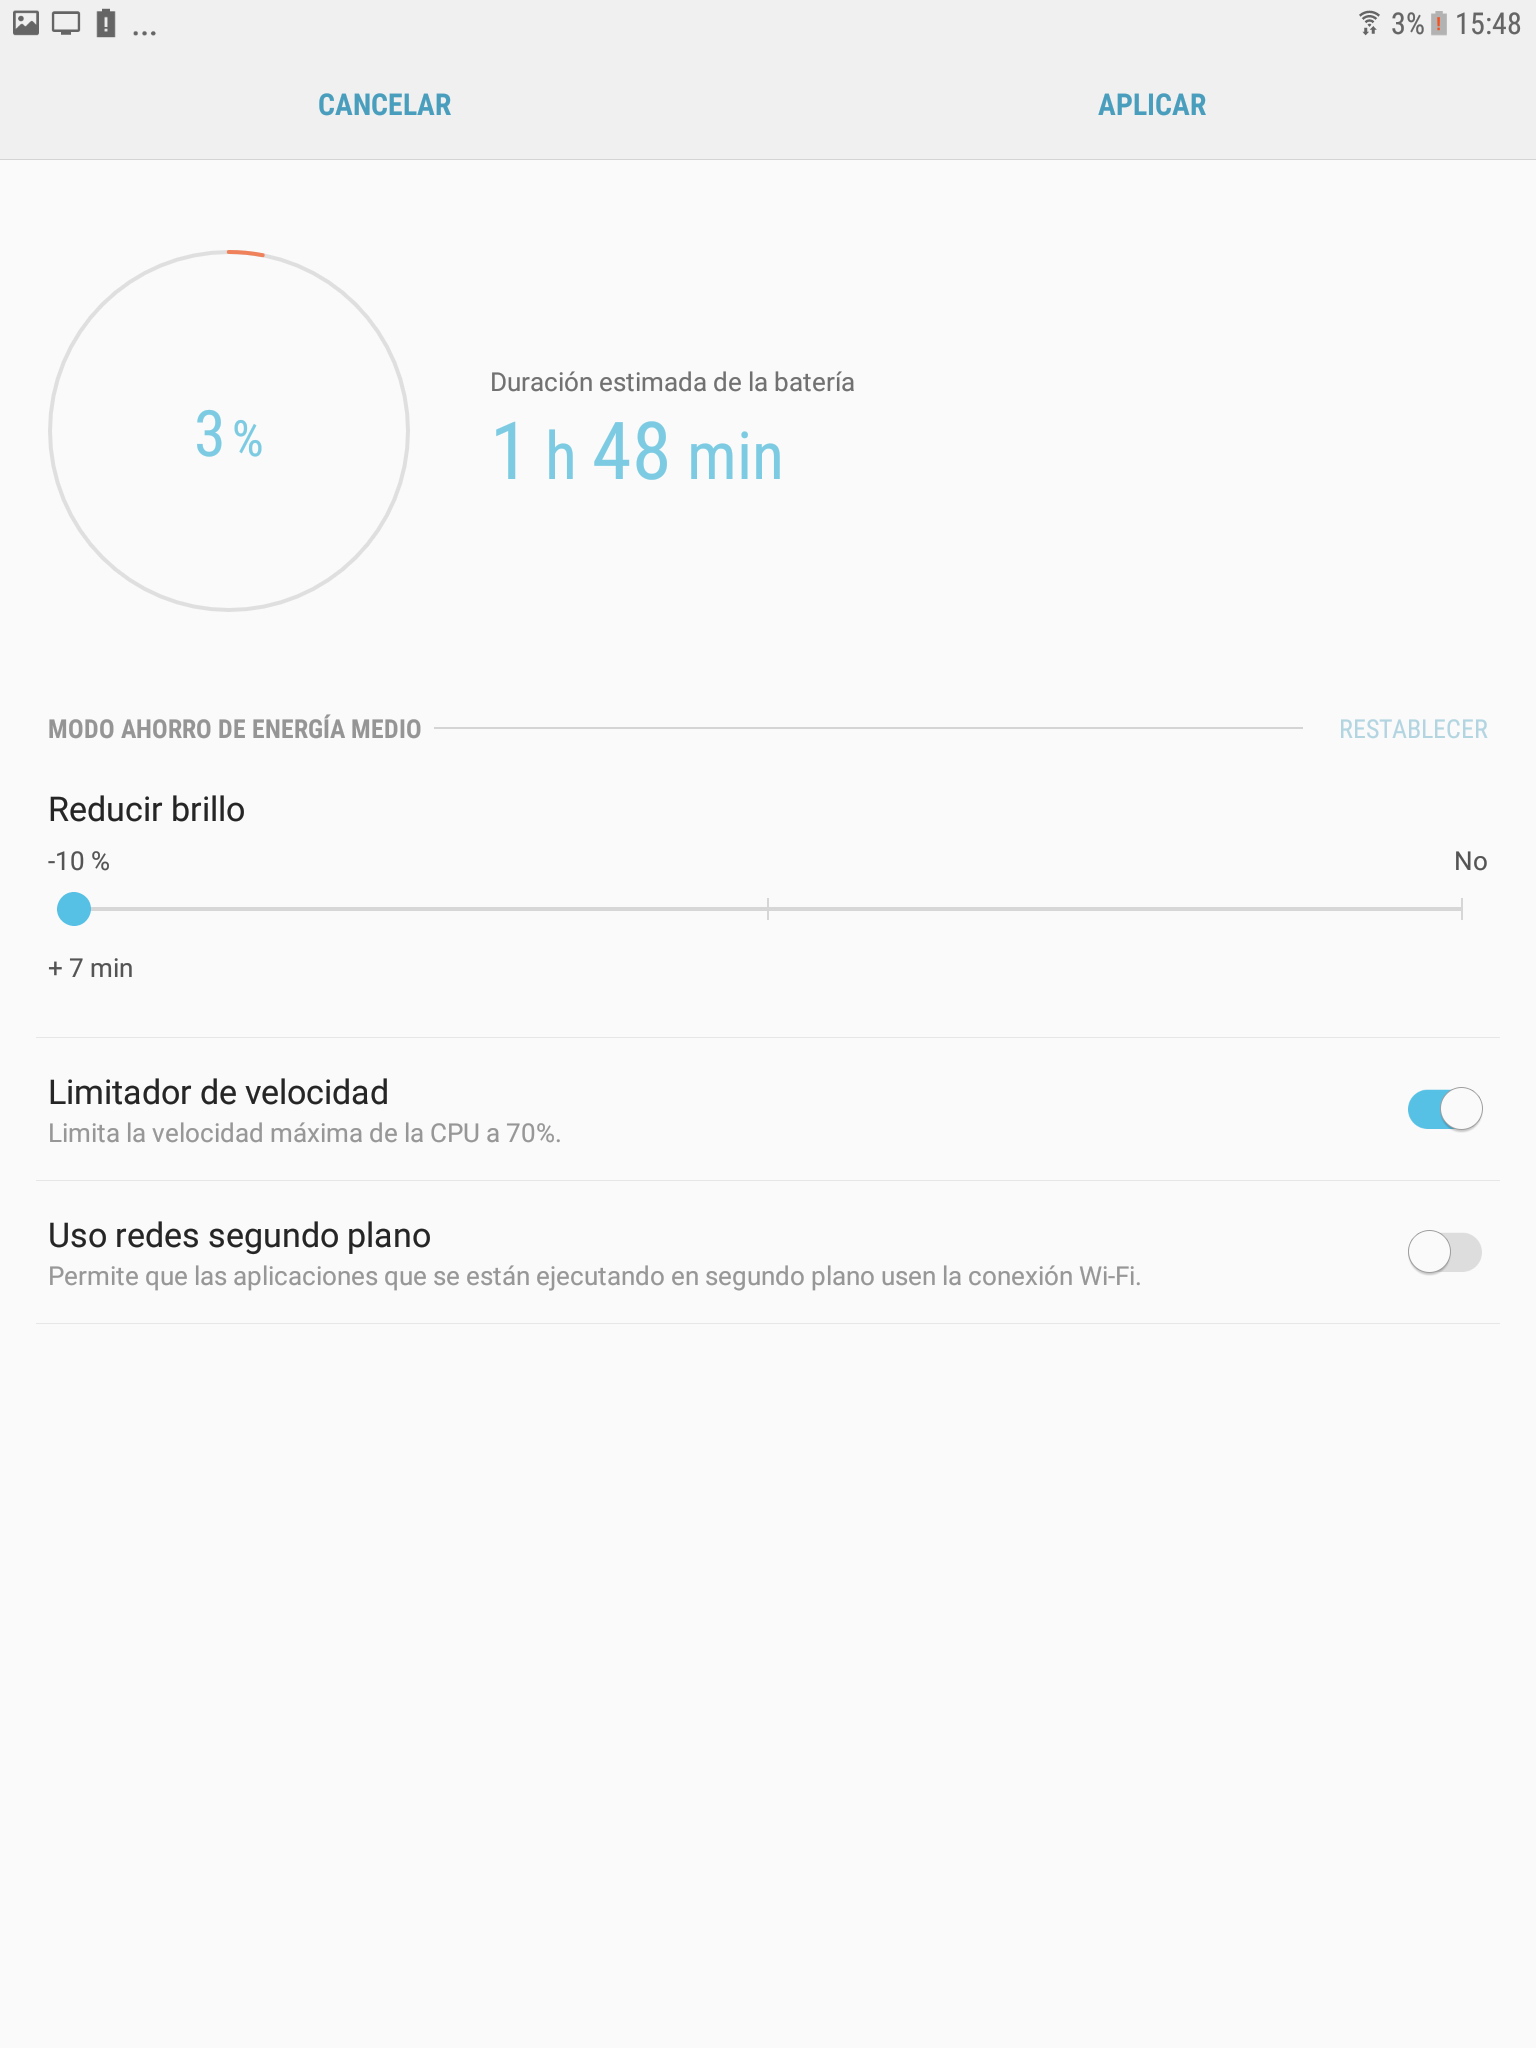Tap the low battery icon in status bar

[x=1439, y=23]
